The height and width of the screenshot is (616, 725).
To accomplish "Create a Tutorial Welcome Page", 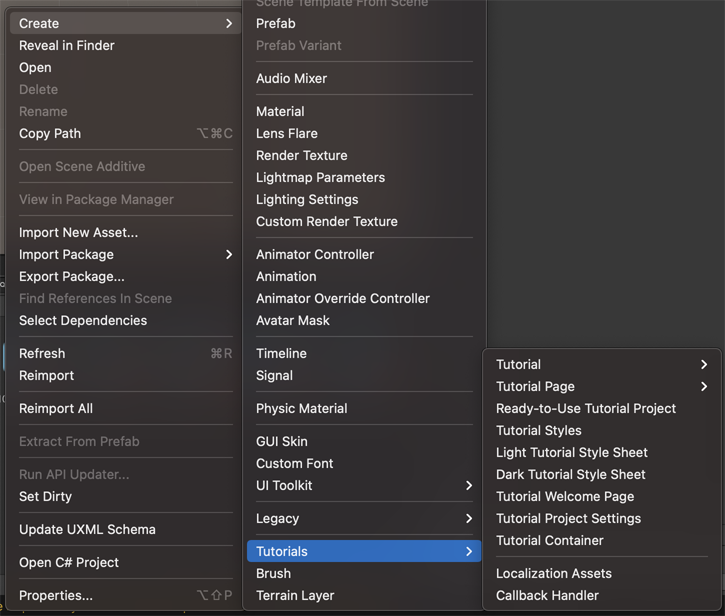I will [564, 497].
